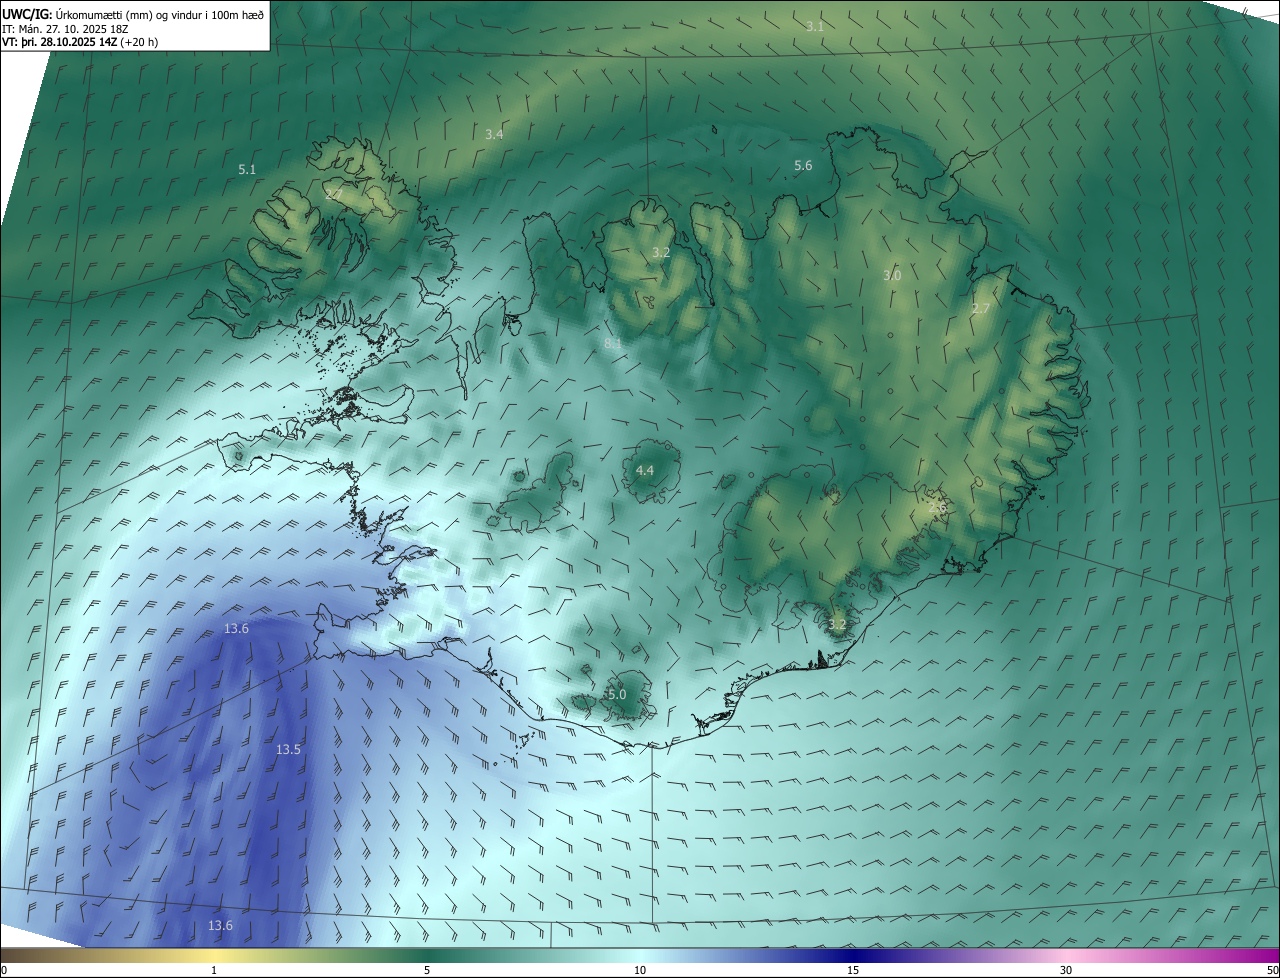Click the 13.5 value label in the blue area

pyautogui.click(x=288, y=749)
